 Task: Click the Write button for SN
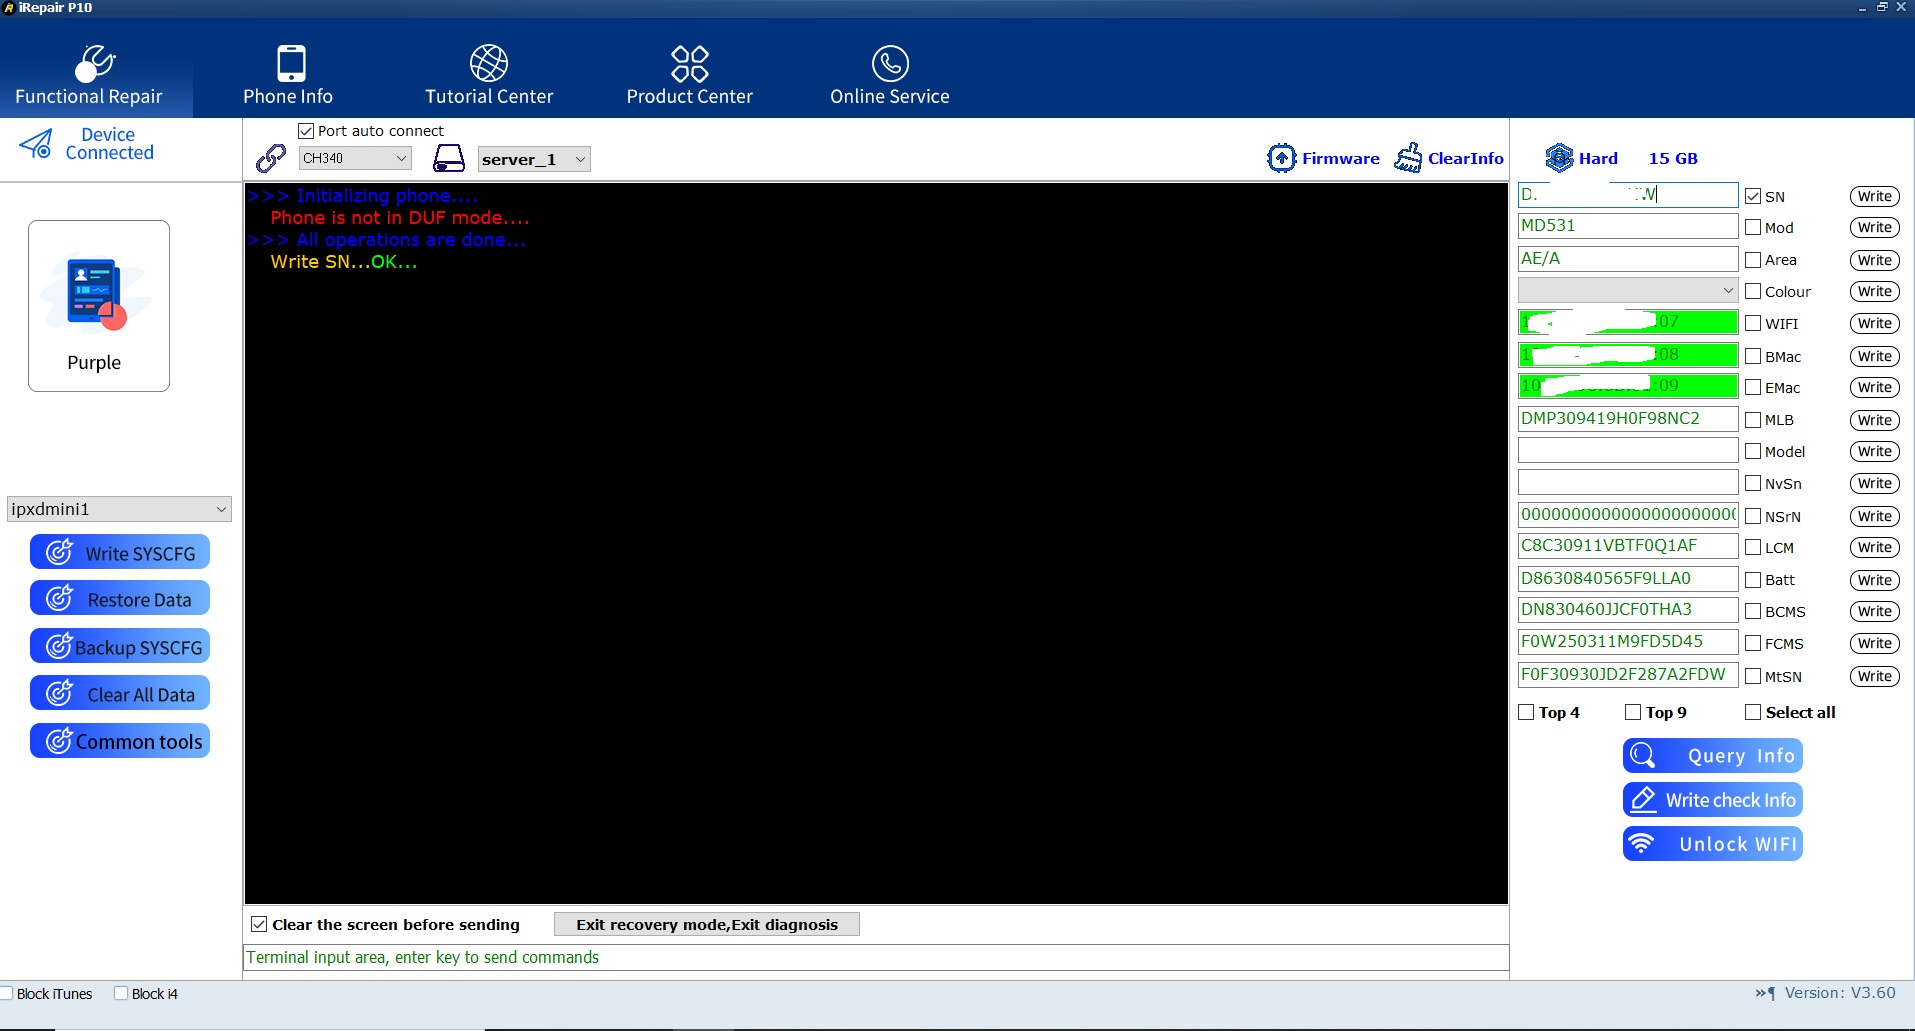(1875, 196)
